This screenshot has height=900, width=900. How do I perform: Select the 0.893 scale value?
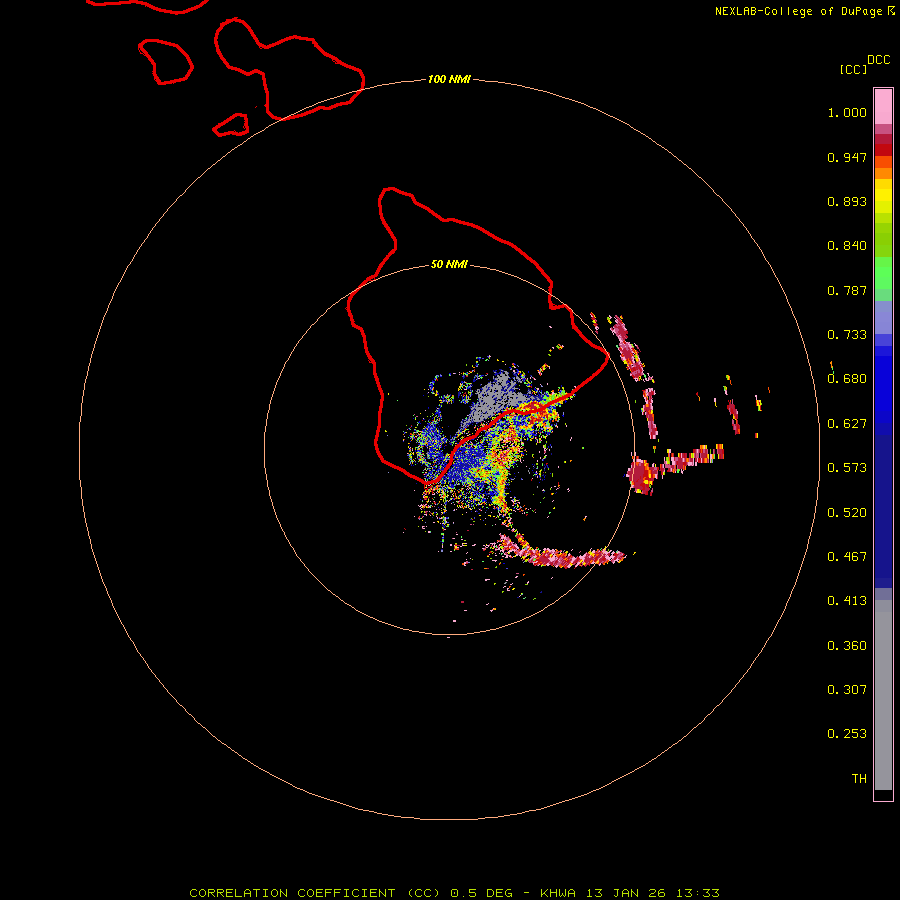[x=847, y=201]
